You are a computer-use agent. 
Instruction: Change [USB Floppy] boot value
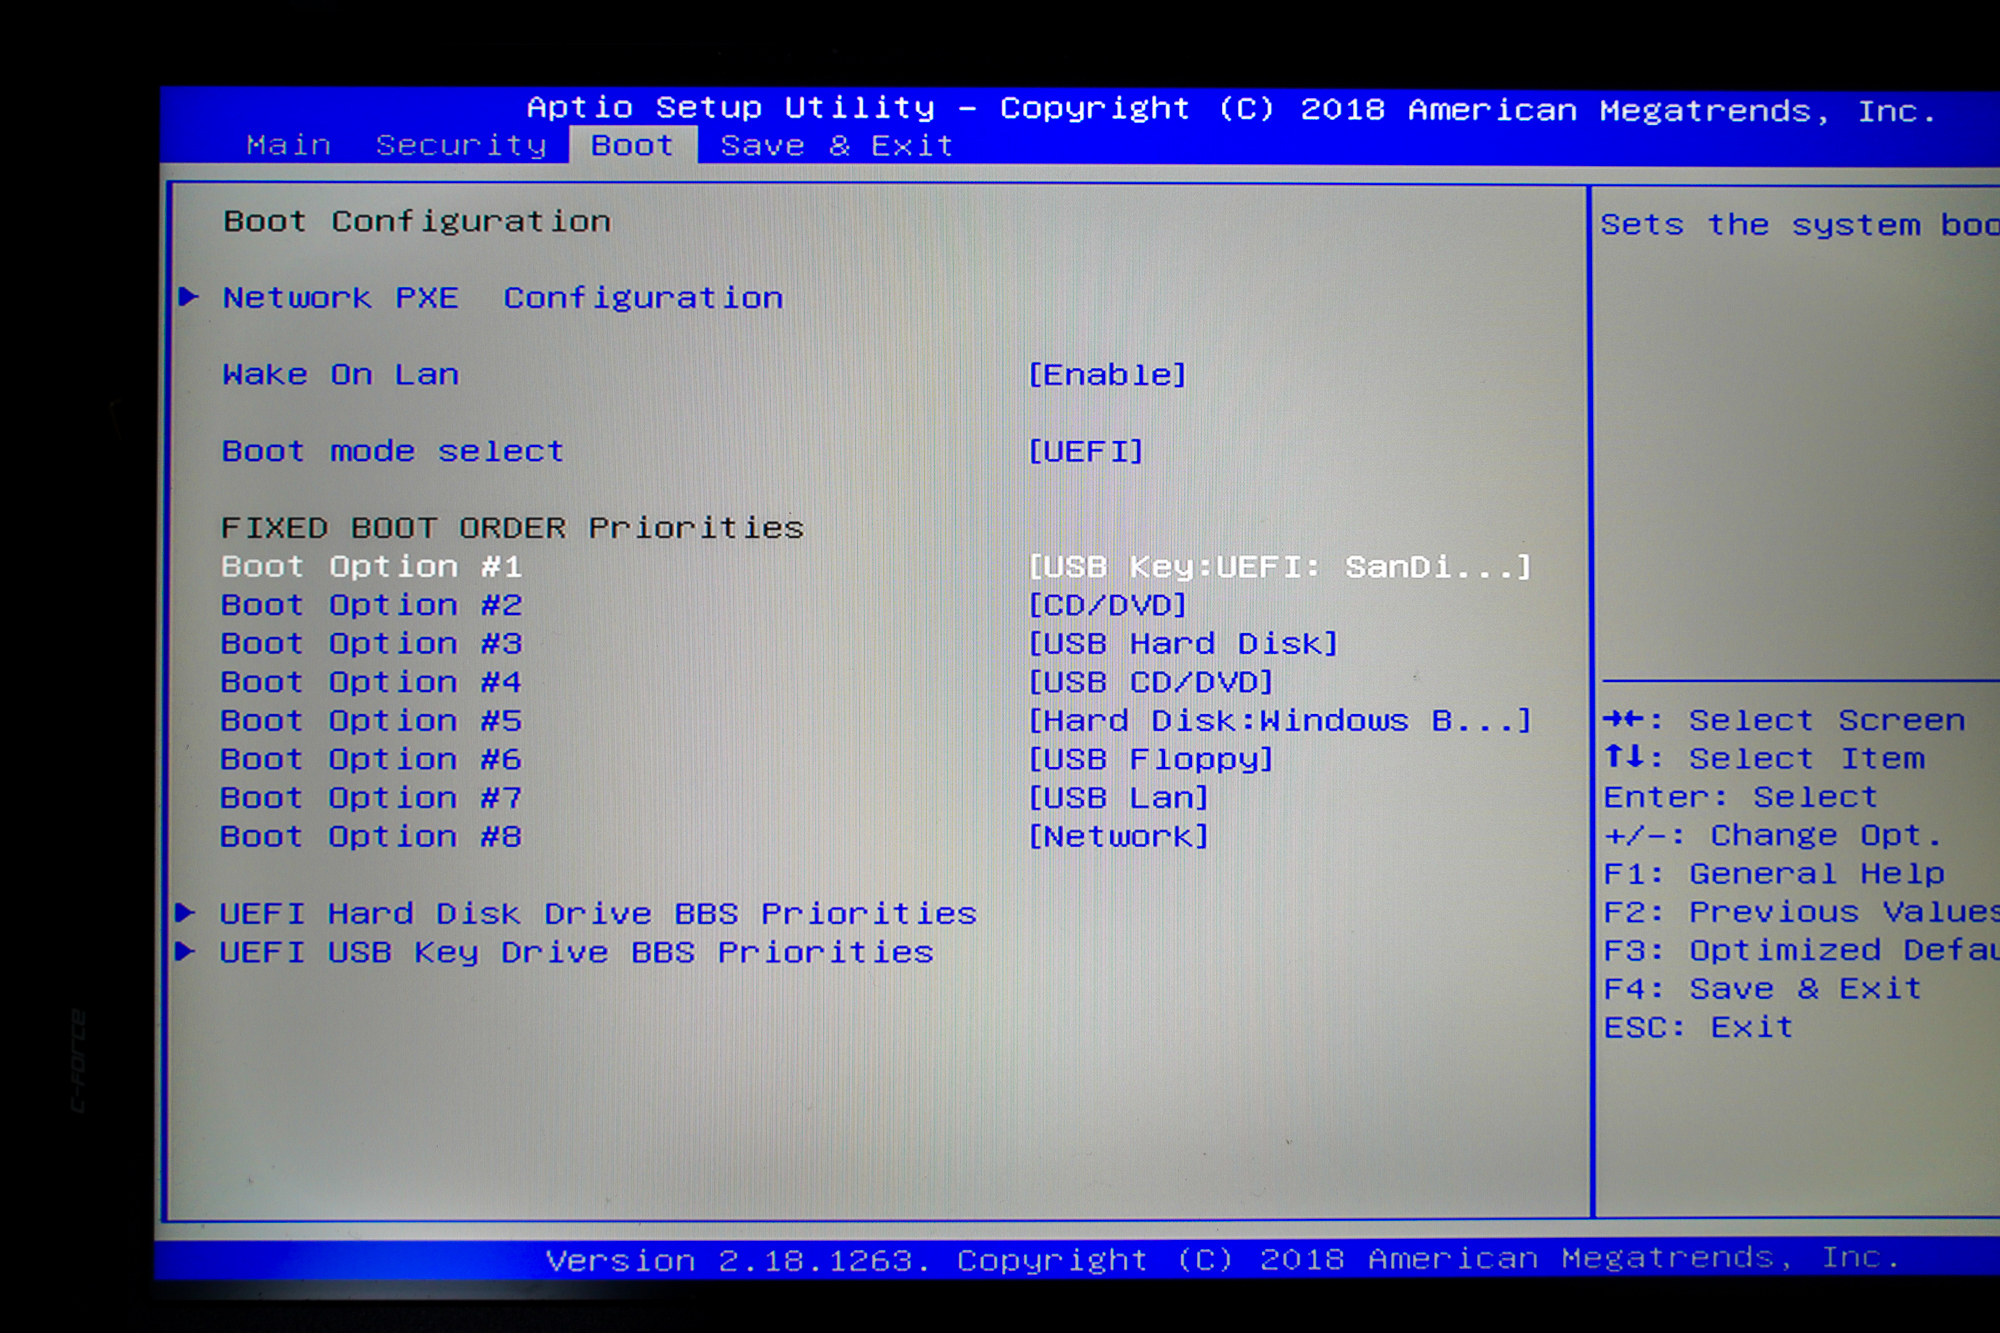click(x=1151, y=760)
